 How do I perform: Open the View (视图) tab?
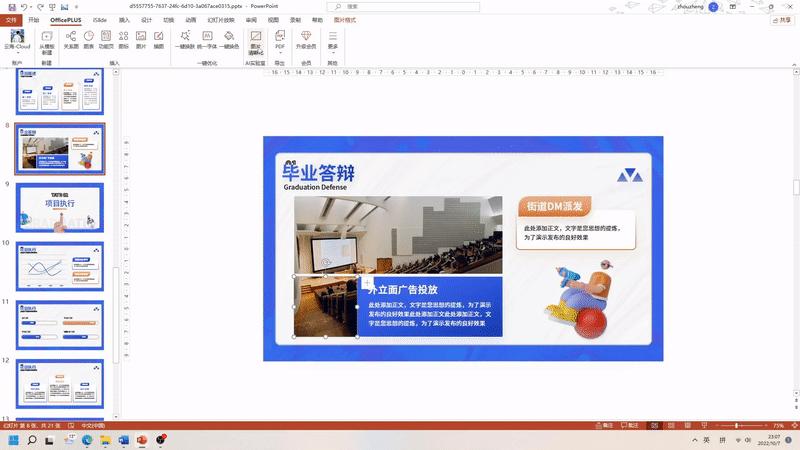(x=273, y=20)
